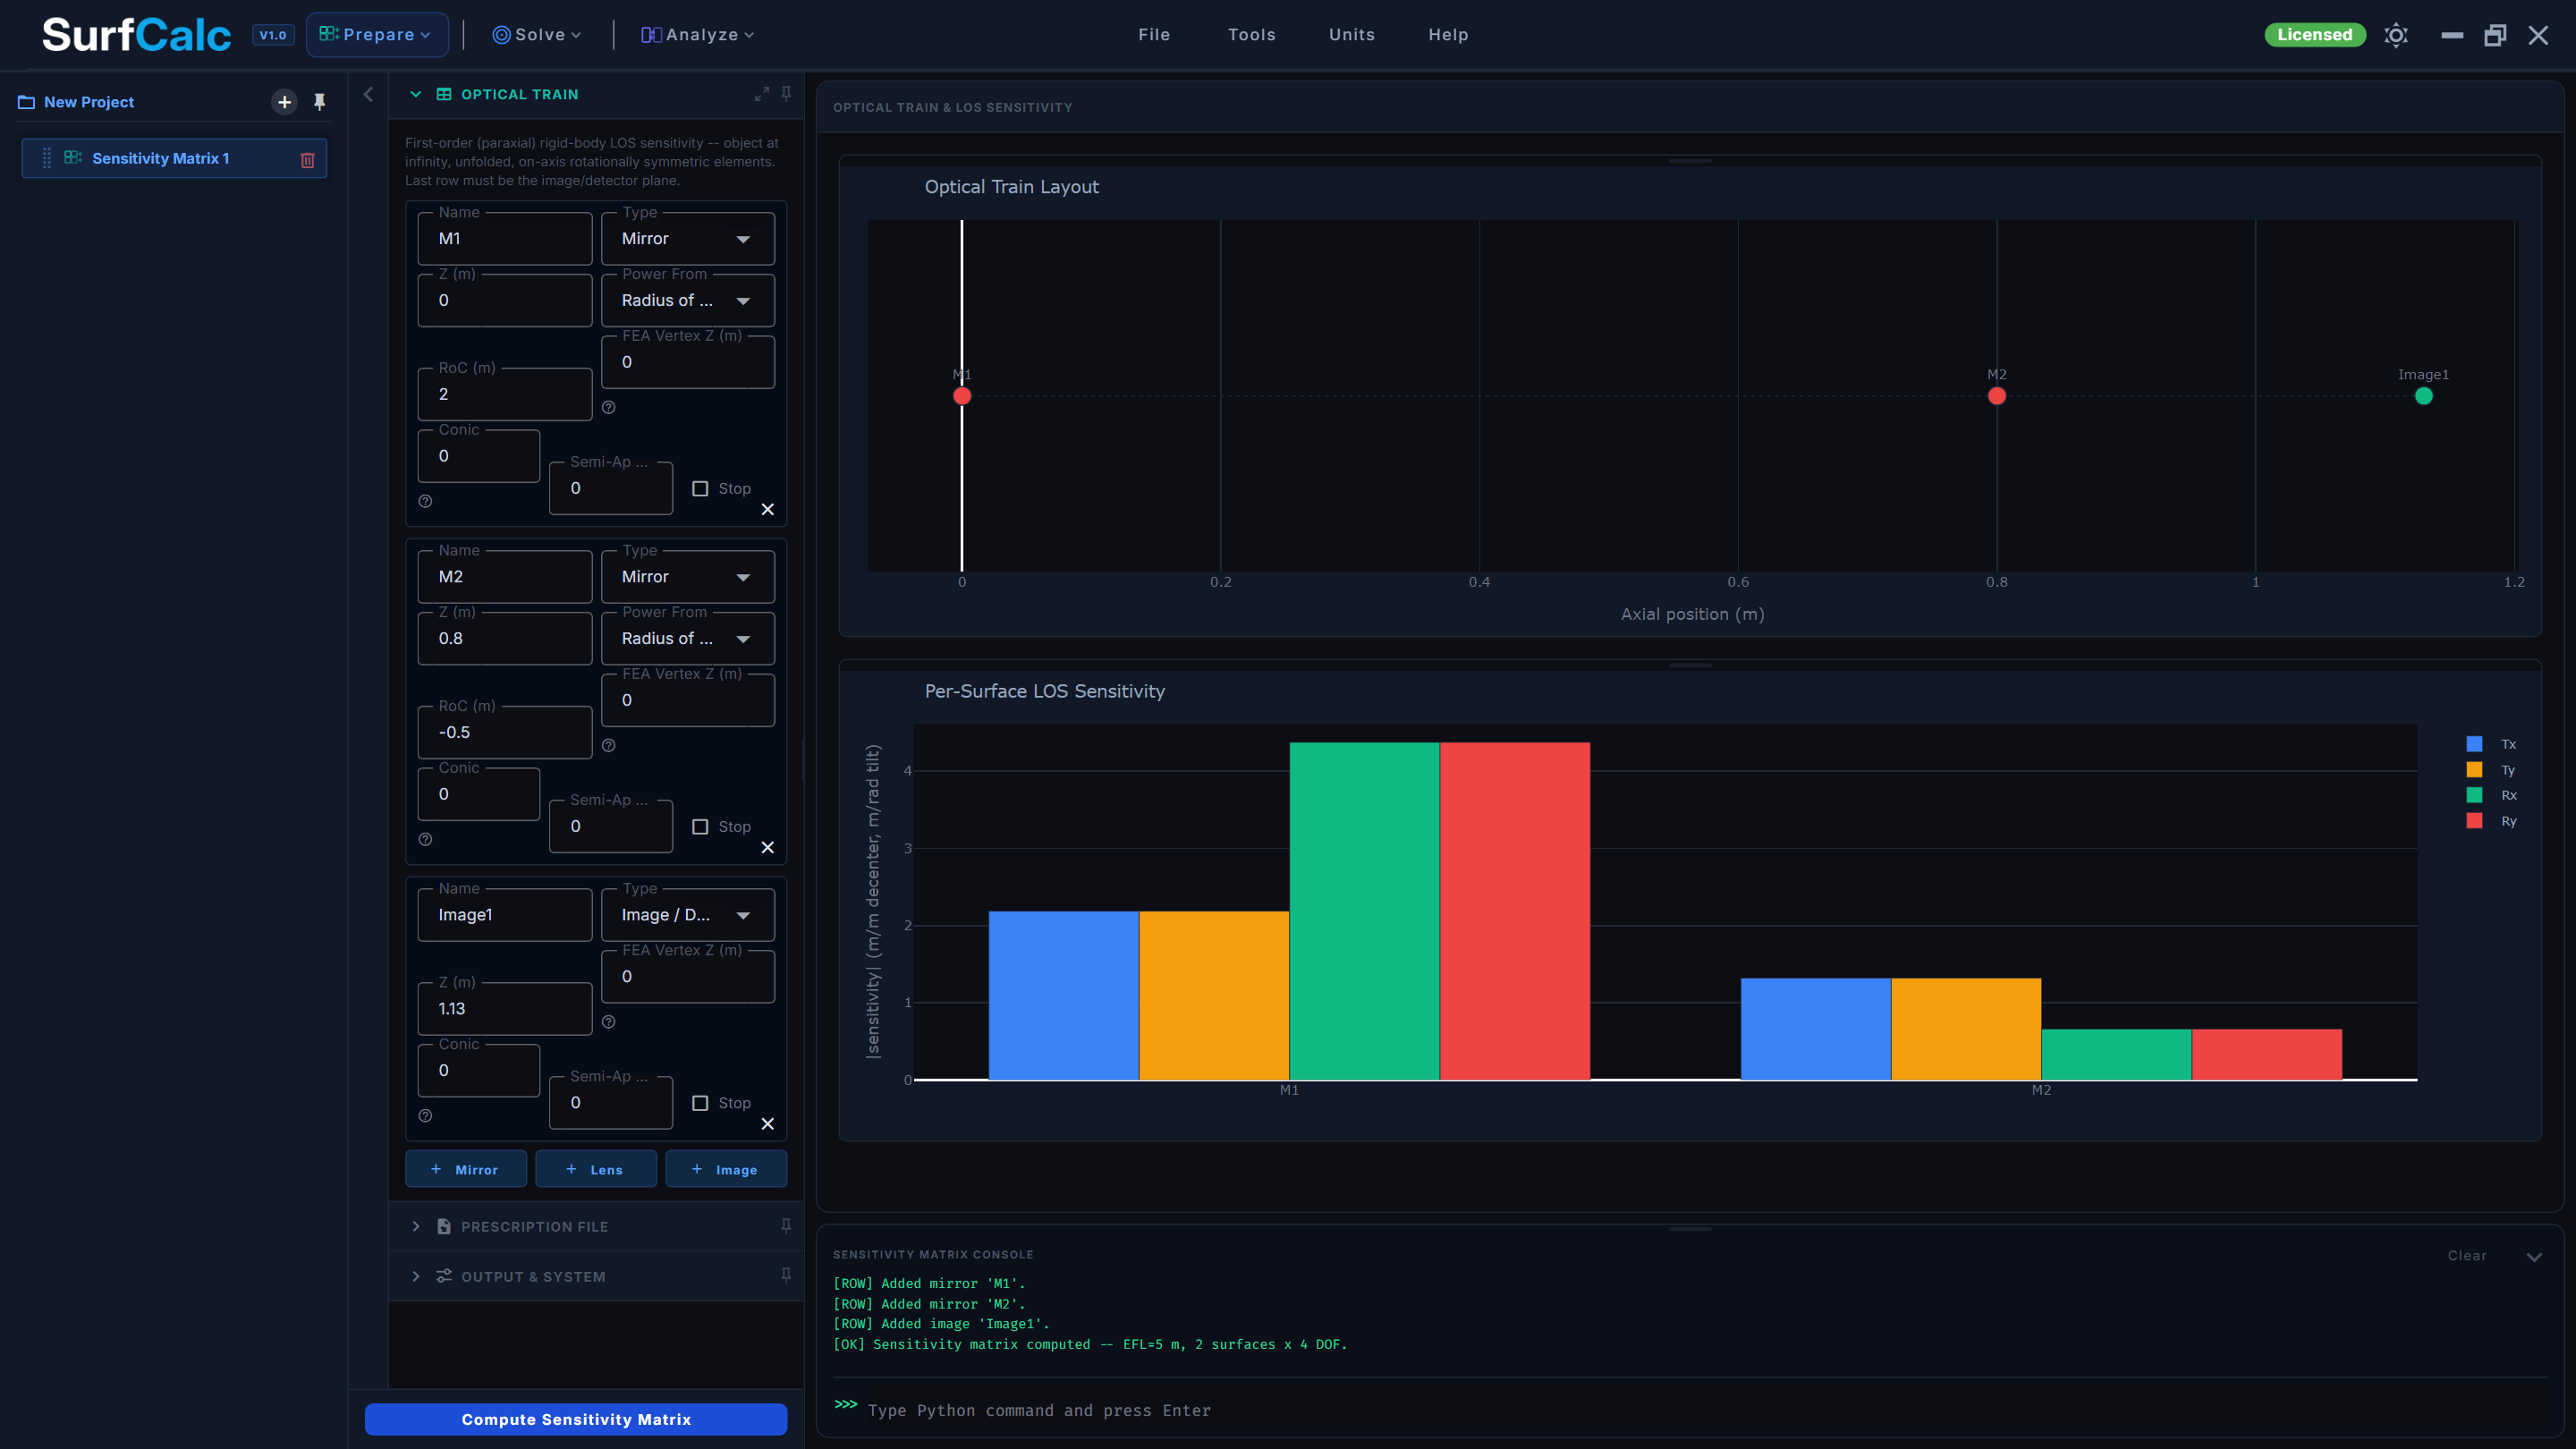Toggle Rx series in chart legend

coord(2491,795)
